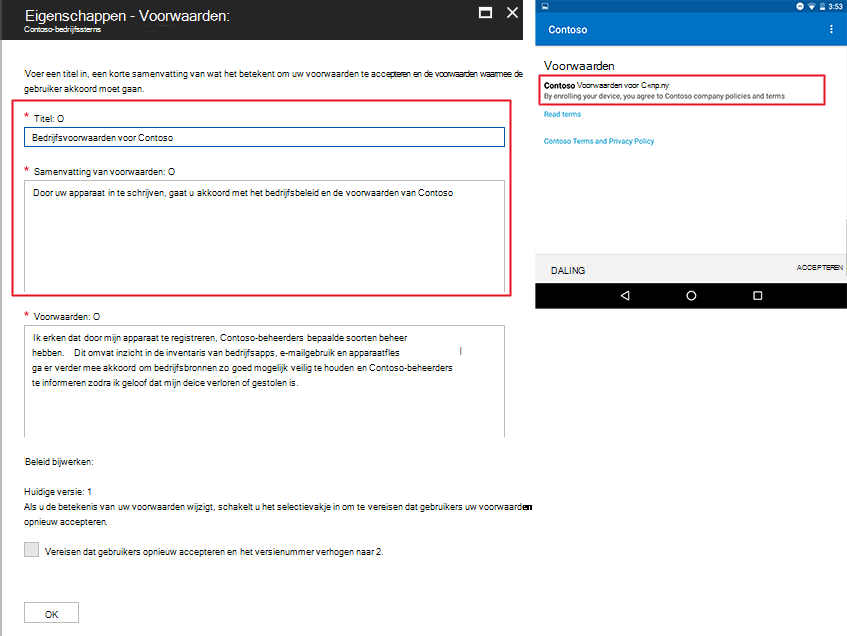The image size is (847, 636).
Task: Click the OK button
Action: tap(51, 613)
